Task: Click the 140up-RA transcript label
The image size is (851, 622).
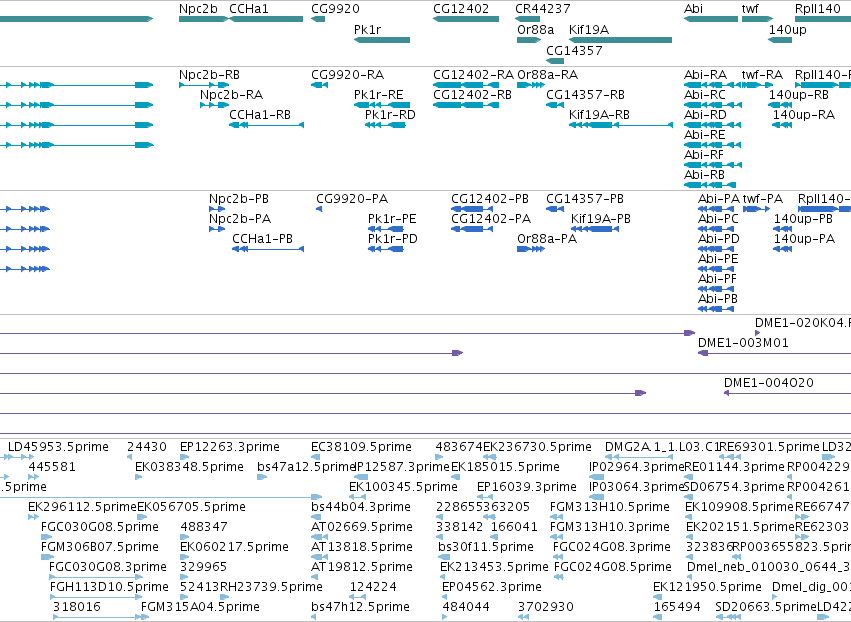Action: tap(804, 115)
